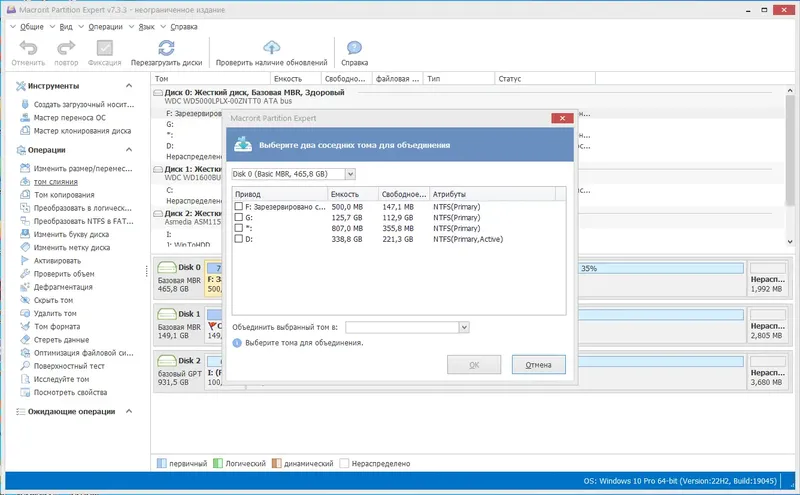Click the Логический legend color swatch
800x495 pixels.
pyautogui.click(x=218, y=463)
